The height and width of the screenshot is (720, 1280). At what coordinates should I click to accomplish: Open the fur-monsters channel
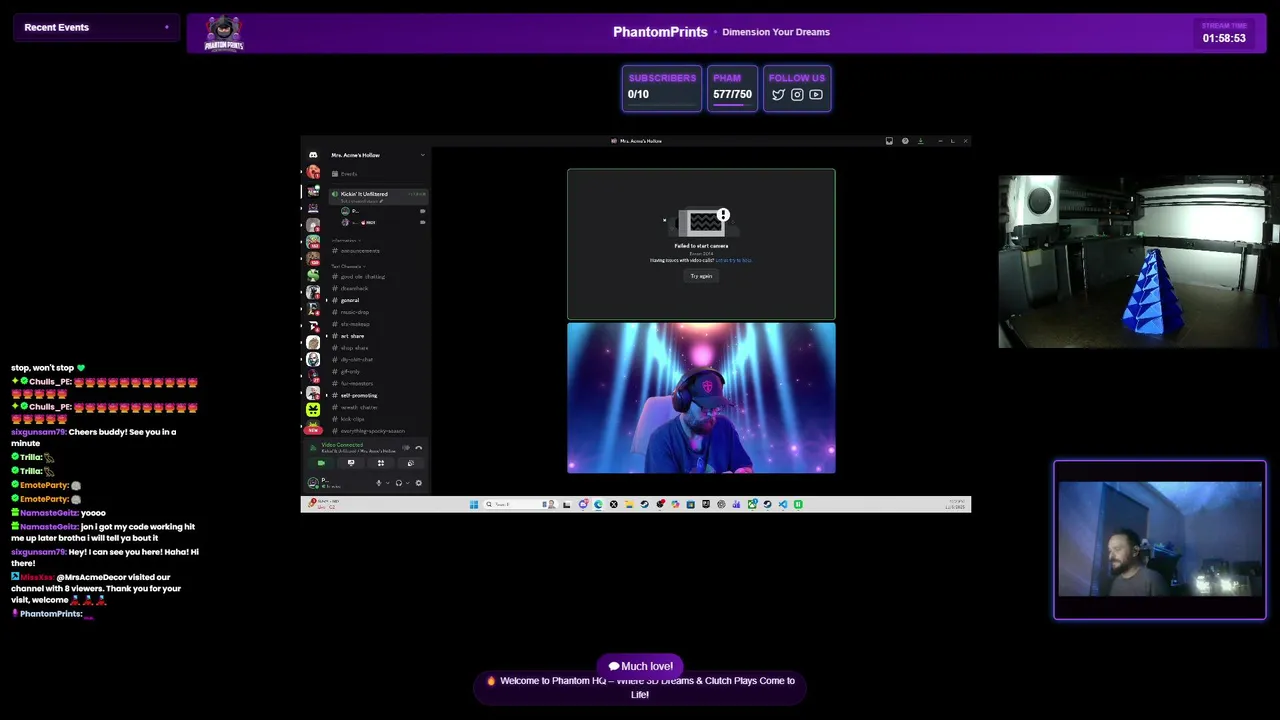coord(378,383)
